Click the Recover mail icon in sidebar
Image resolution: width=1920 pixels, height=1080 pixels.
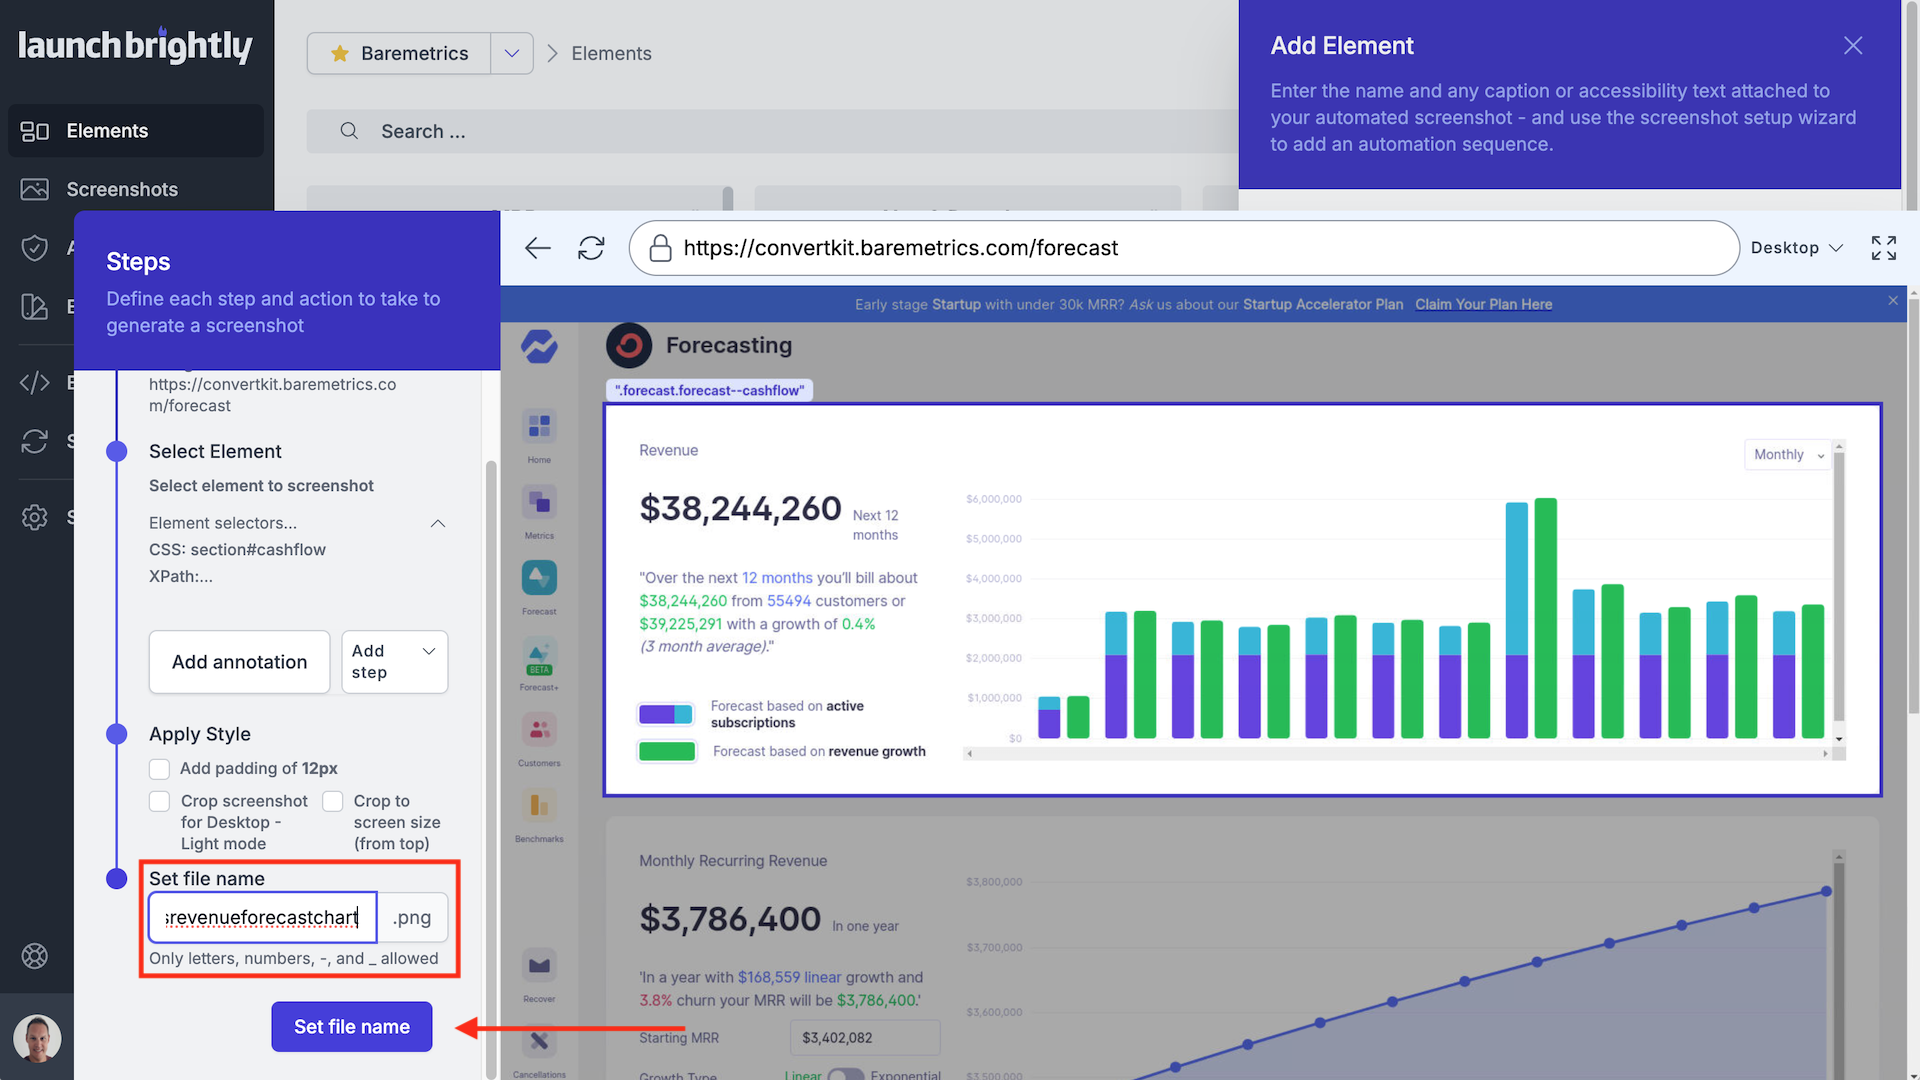pyautogui.click(x=539, y=966)
